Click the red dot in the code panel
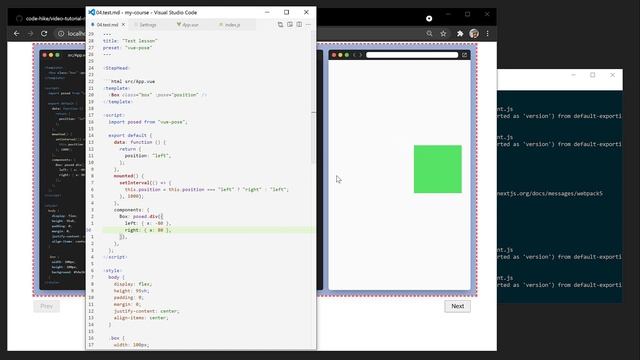 coord(44,55)
